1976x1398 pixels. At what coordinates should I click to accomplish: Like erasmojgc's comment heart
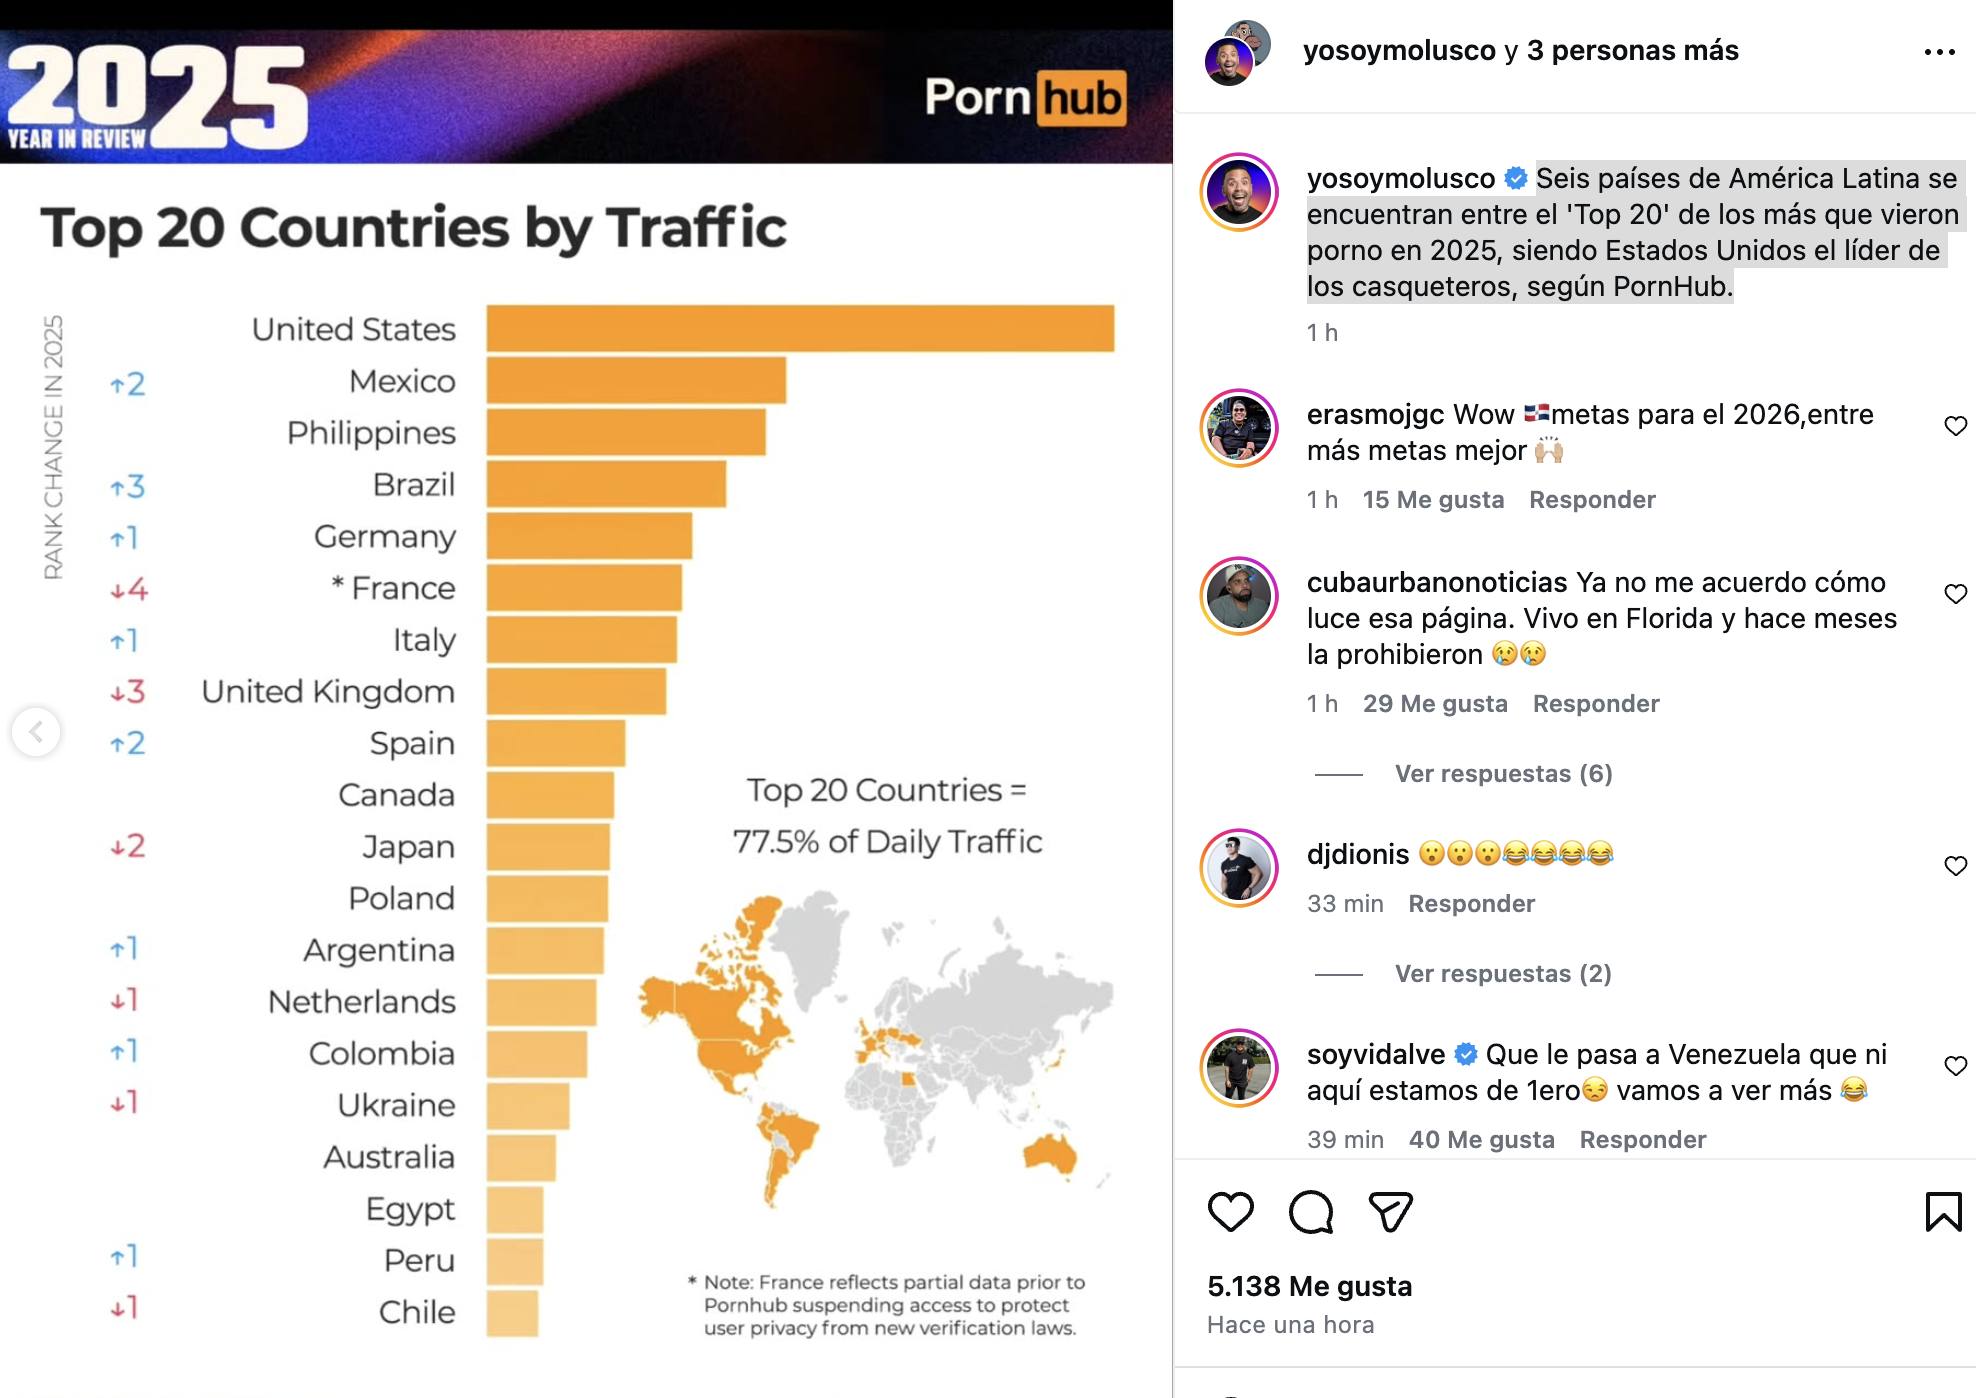pyautogui.click(x=1955, y=426)
